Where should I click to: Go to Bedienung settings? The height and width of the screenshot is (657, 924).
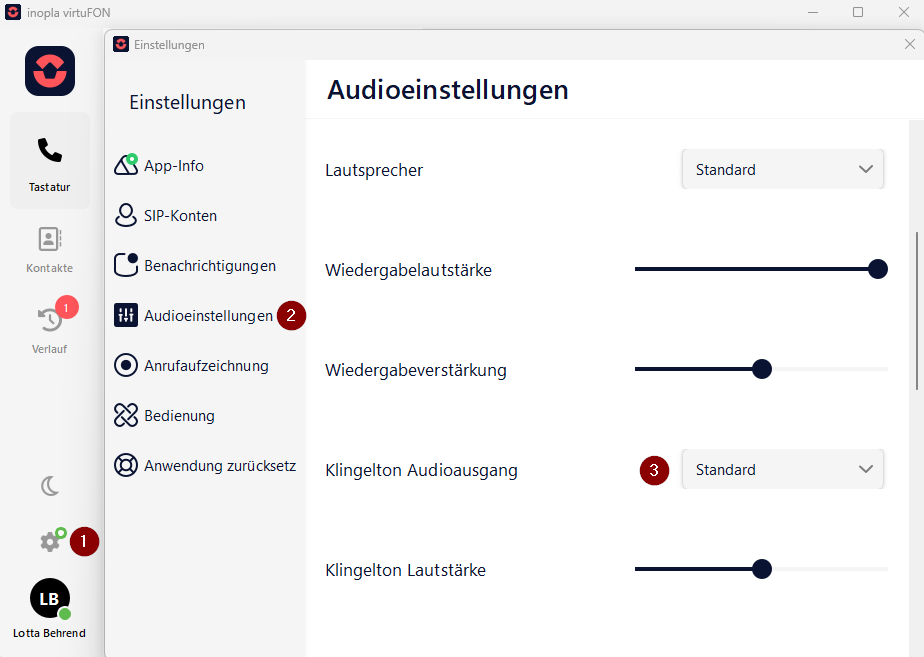coord(164,415)
